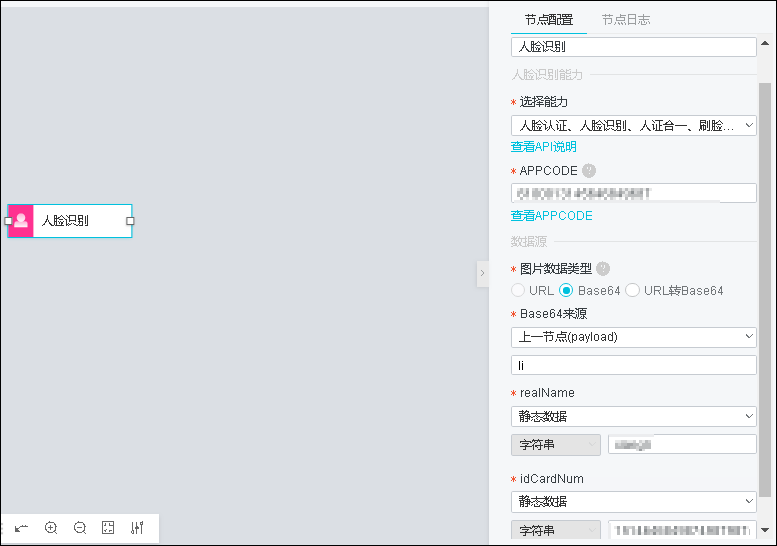Open the idCardNum source dropdown

(633, 501)
